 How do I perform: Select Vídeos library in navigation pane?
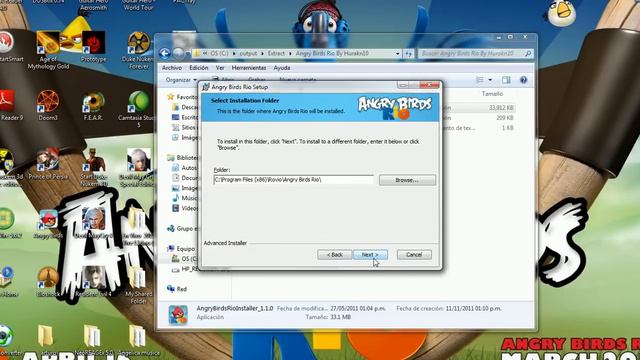[184, 208]
